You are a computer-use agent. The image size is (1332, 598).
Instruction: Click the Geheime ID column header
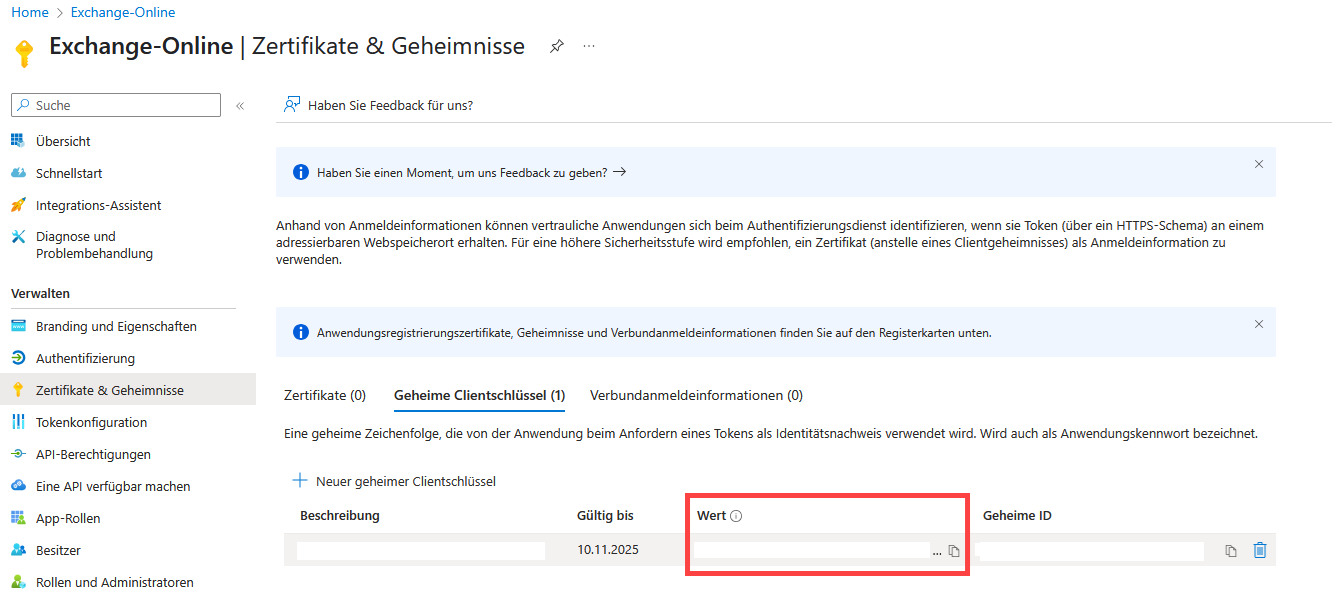pyautogui.click(x=1017, y=516)
